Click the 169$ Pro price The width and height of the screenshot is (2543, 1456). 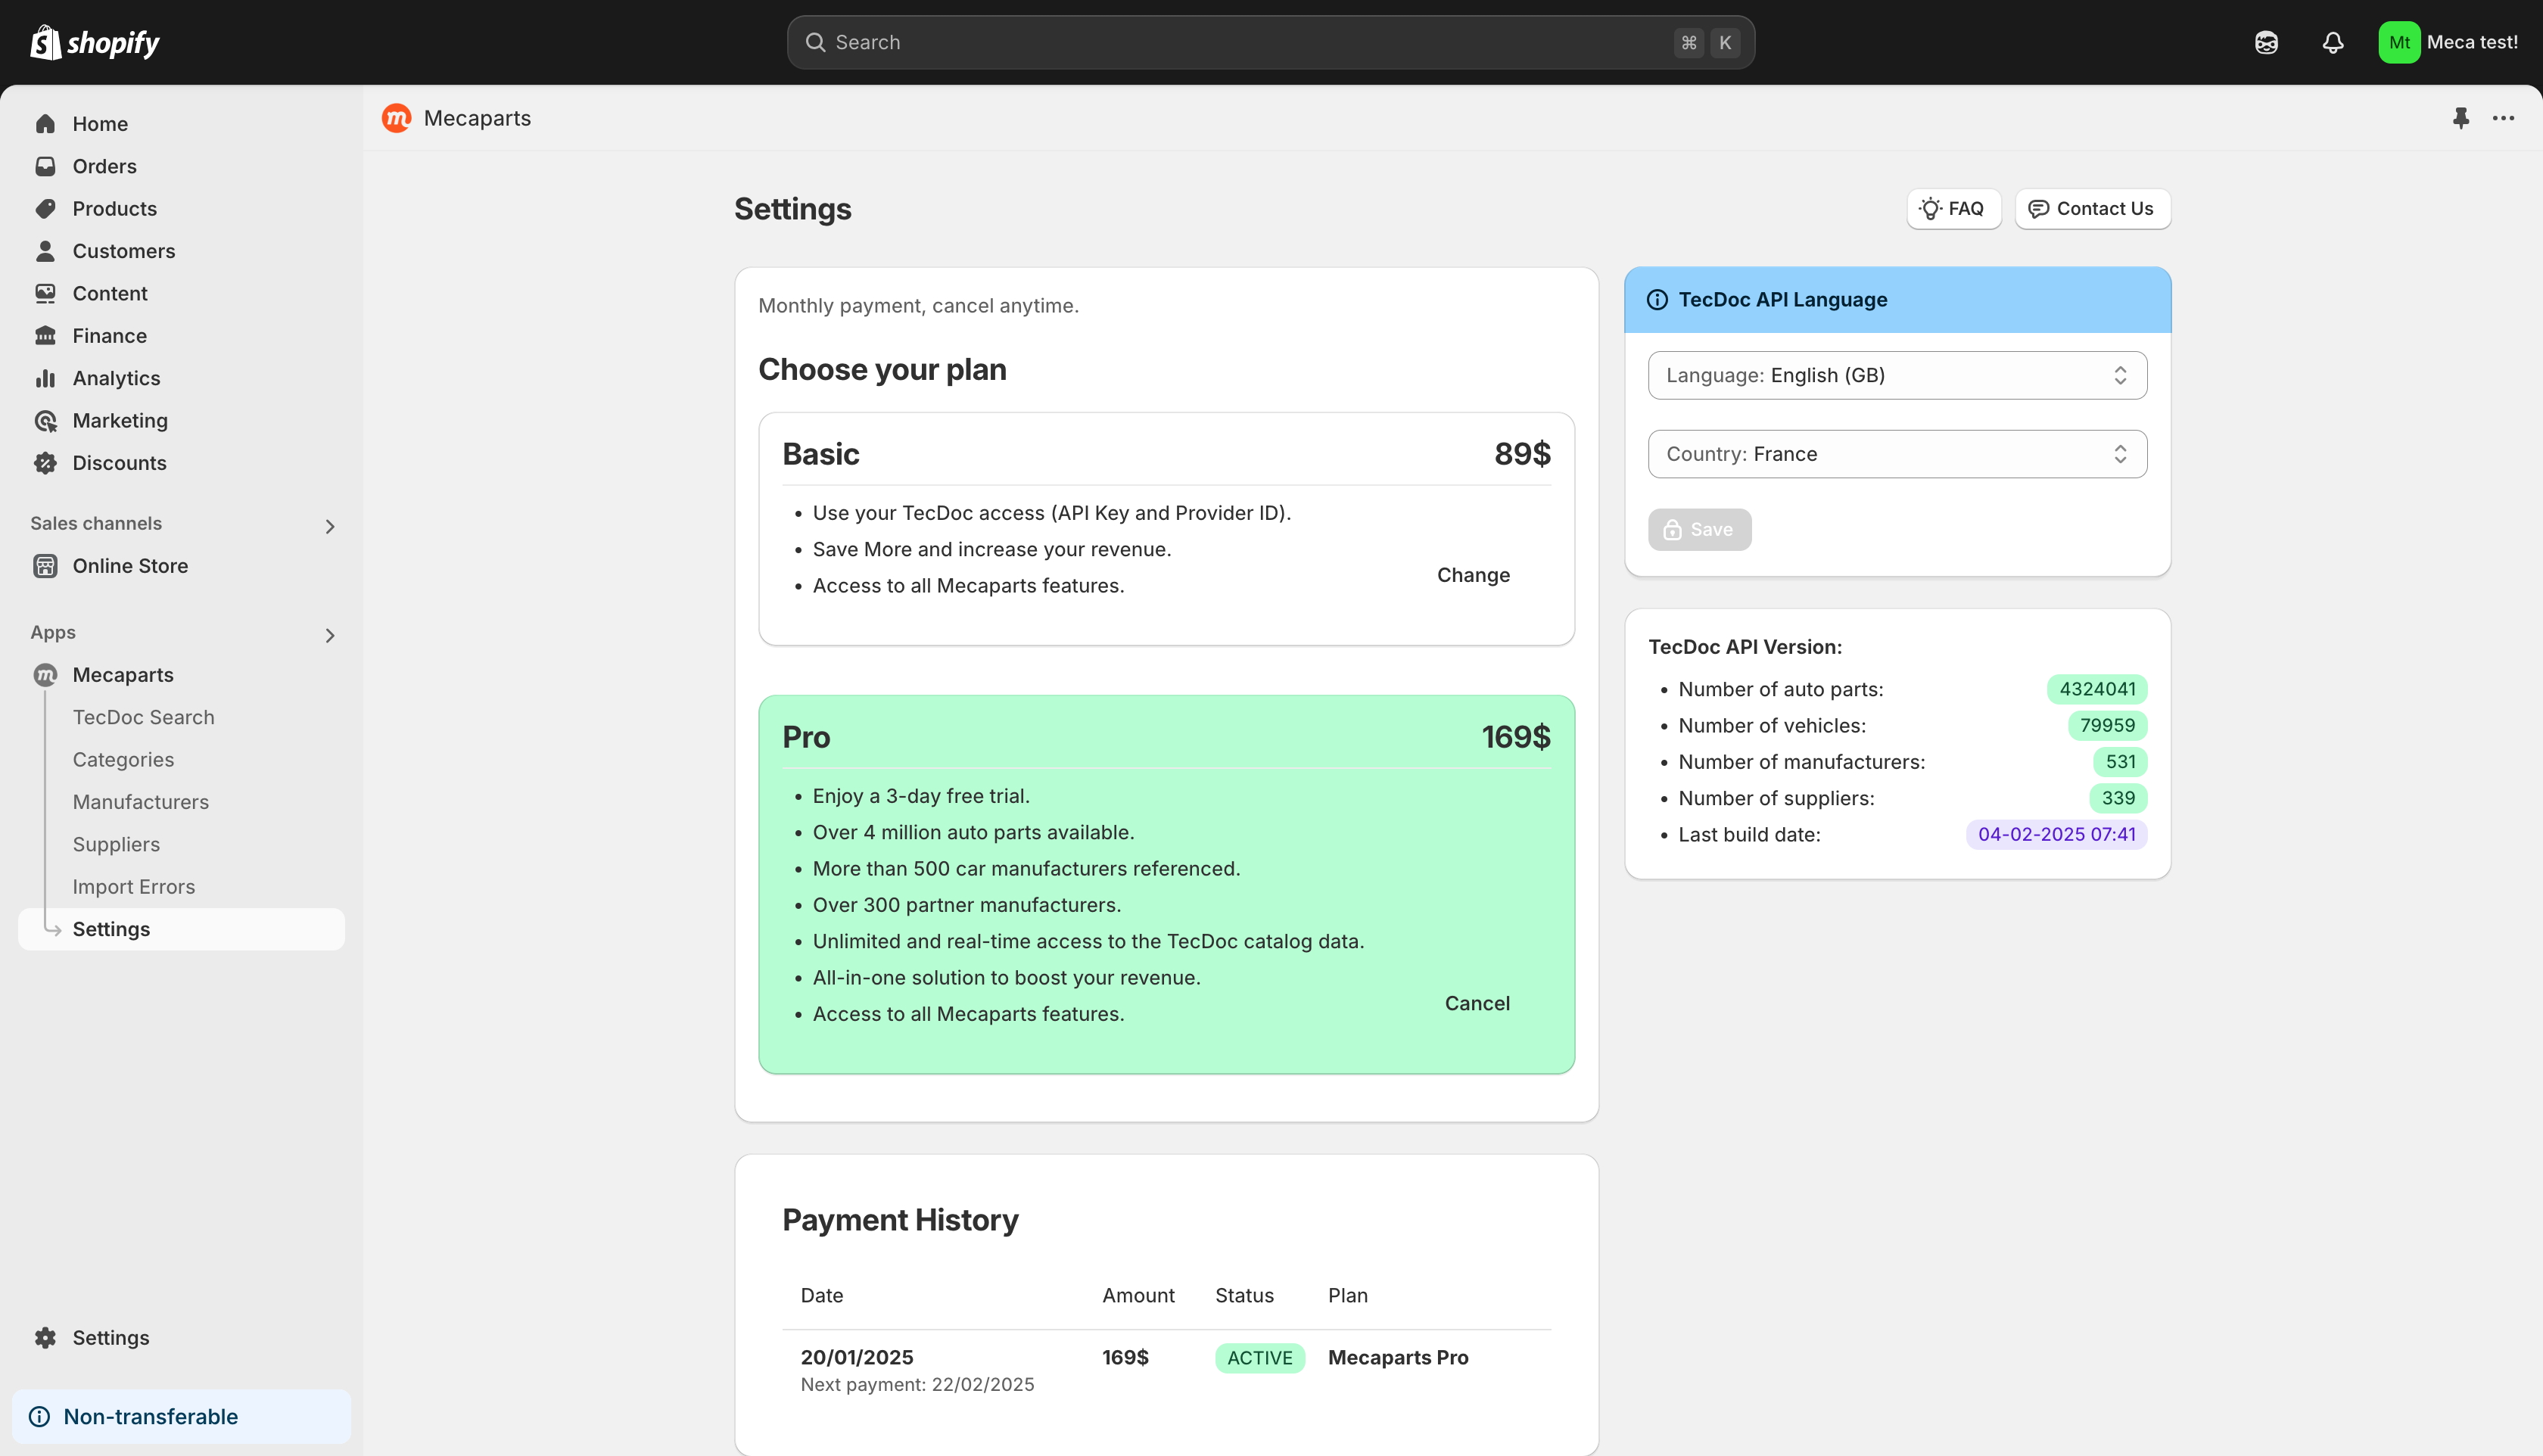point(1516,737)
